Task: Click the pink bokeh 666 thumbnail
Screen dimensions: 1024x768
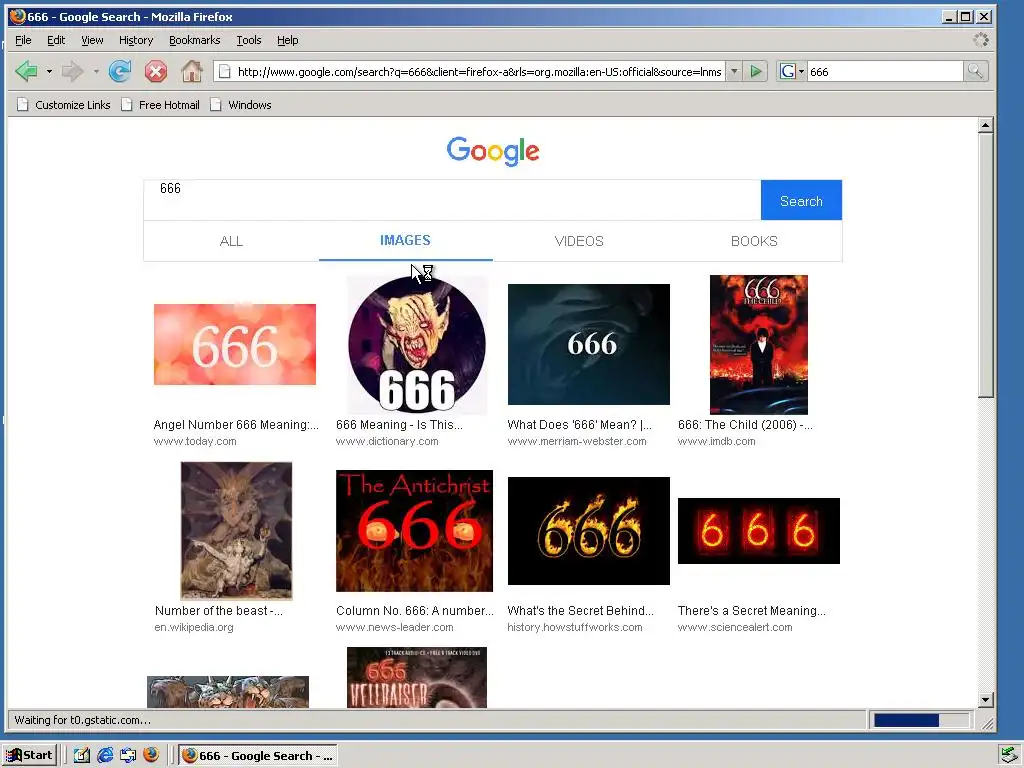Action: pos(235,344)
